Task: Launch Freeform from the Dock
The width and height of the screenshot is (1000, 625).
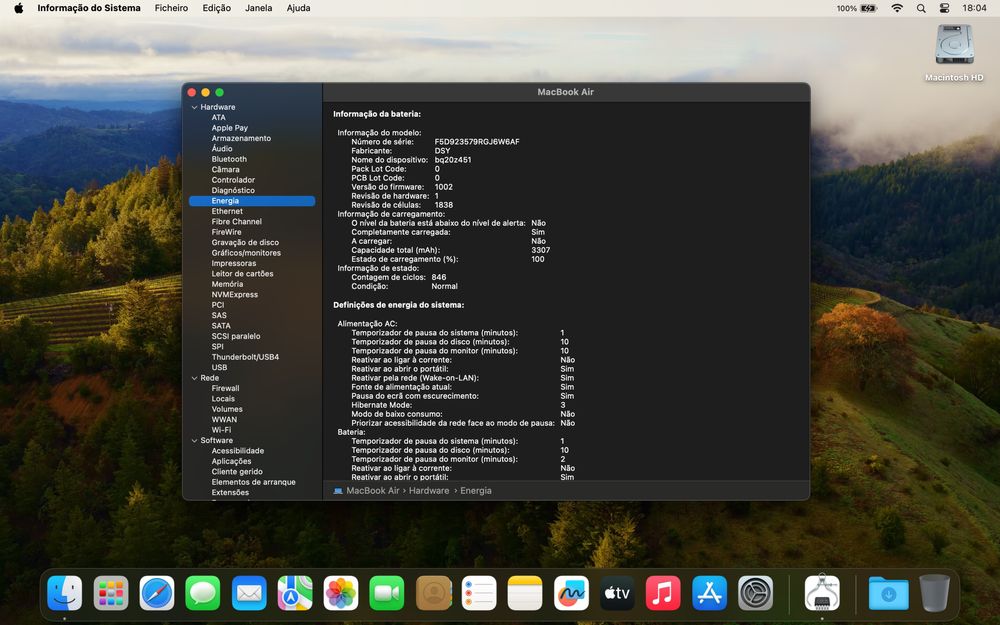Action: 571,593
